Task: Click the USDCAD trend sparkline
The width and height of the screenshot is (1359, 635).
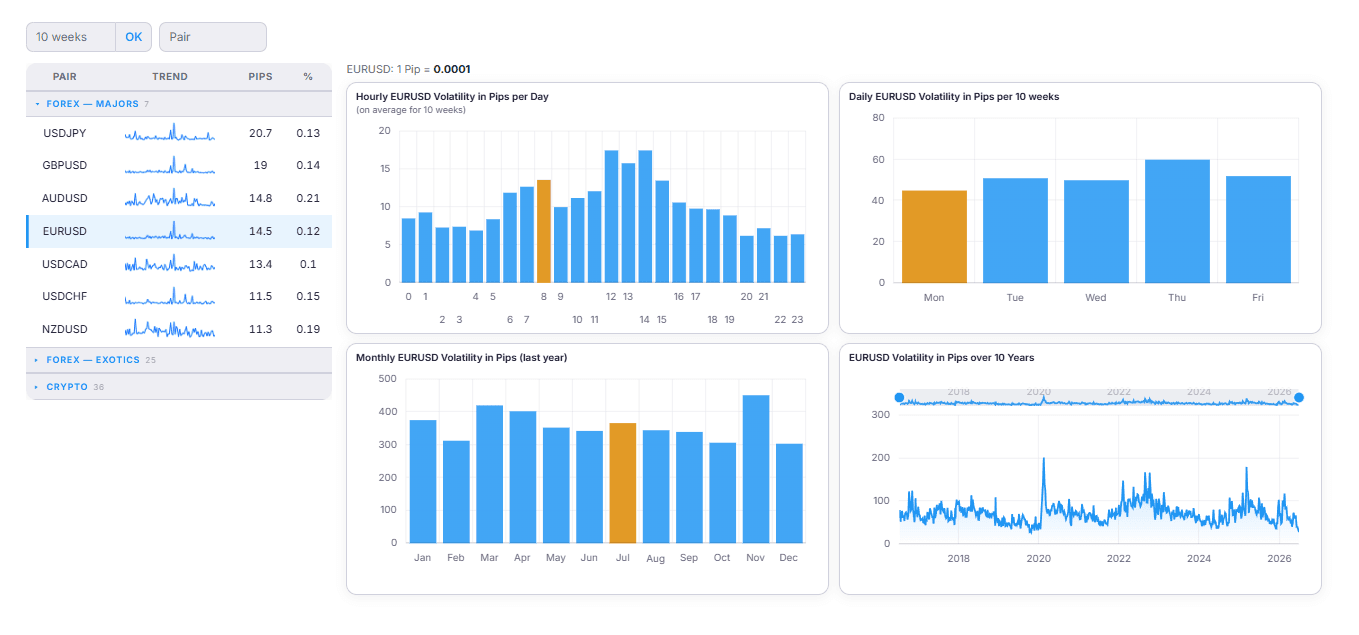Action: [170, 264]
